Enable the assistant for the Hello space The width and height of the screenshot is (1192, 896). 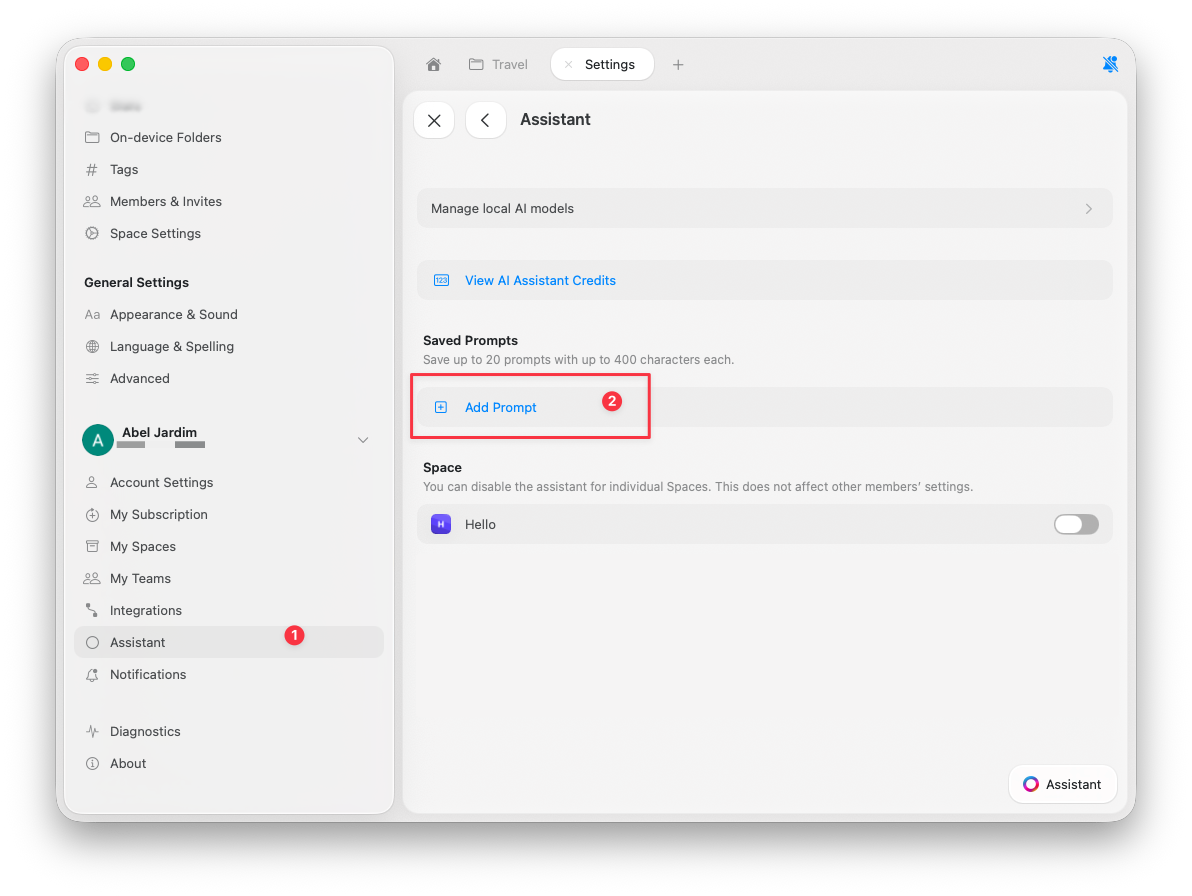[1076, 524]
